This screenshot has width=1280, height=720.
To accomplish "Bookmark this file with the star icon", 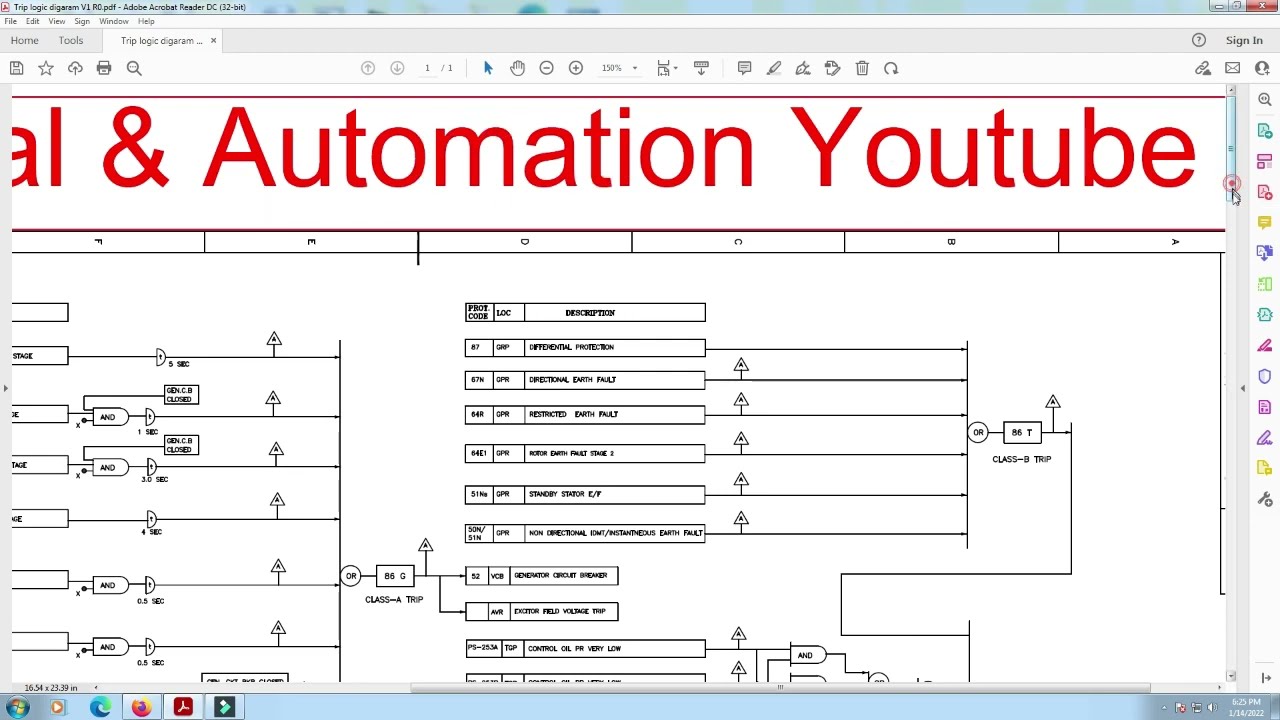I will [46, 68].
